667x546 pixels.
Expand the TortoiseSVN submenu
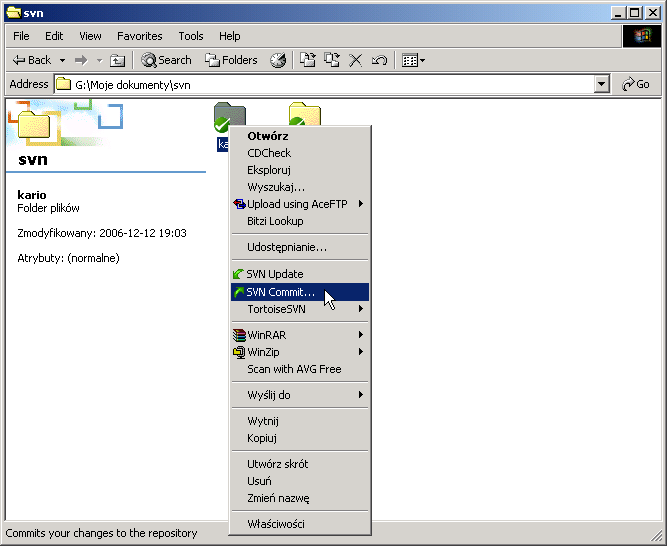click(x=300, y=309)
